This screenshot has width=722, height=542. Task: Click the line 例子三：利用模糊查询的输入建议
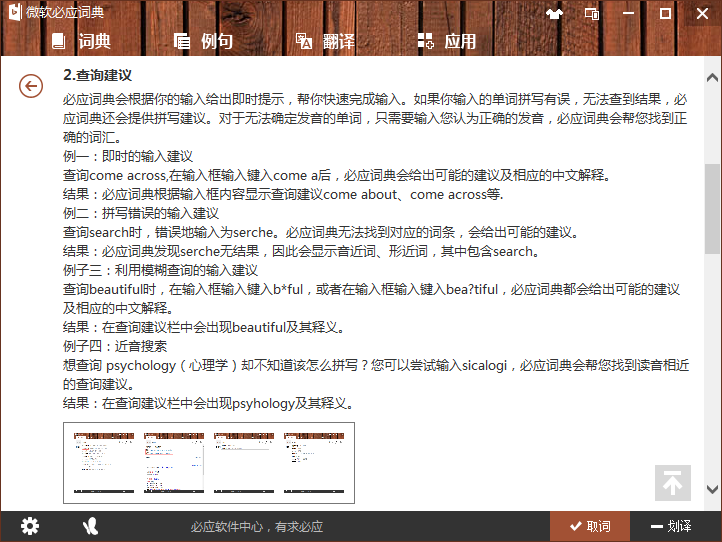tap(160, 270)
